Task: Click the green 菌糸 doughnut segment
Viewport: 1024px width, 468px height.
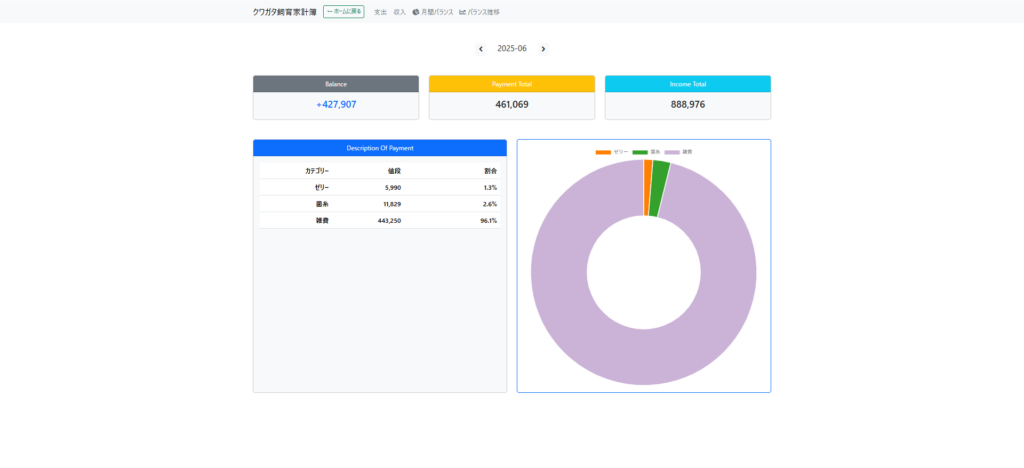Action: (660, 189)
